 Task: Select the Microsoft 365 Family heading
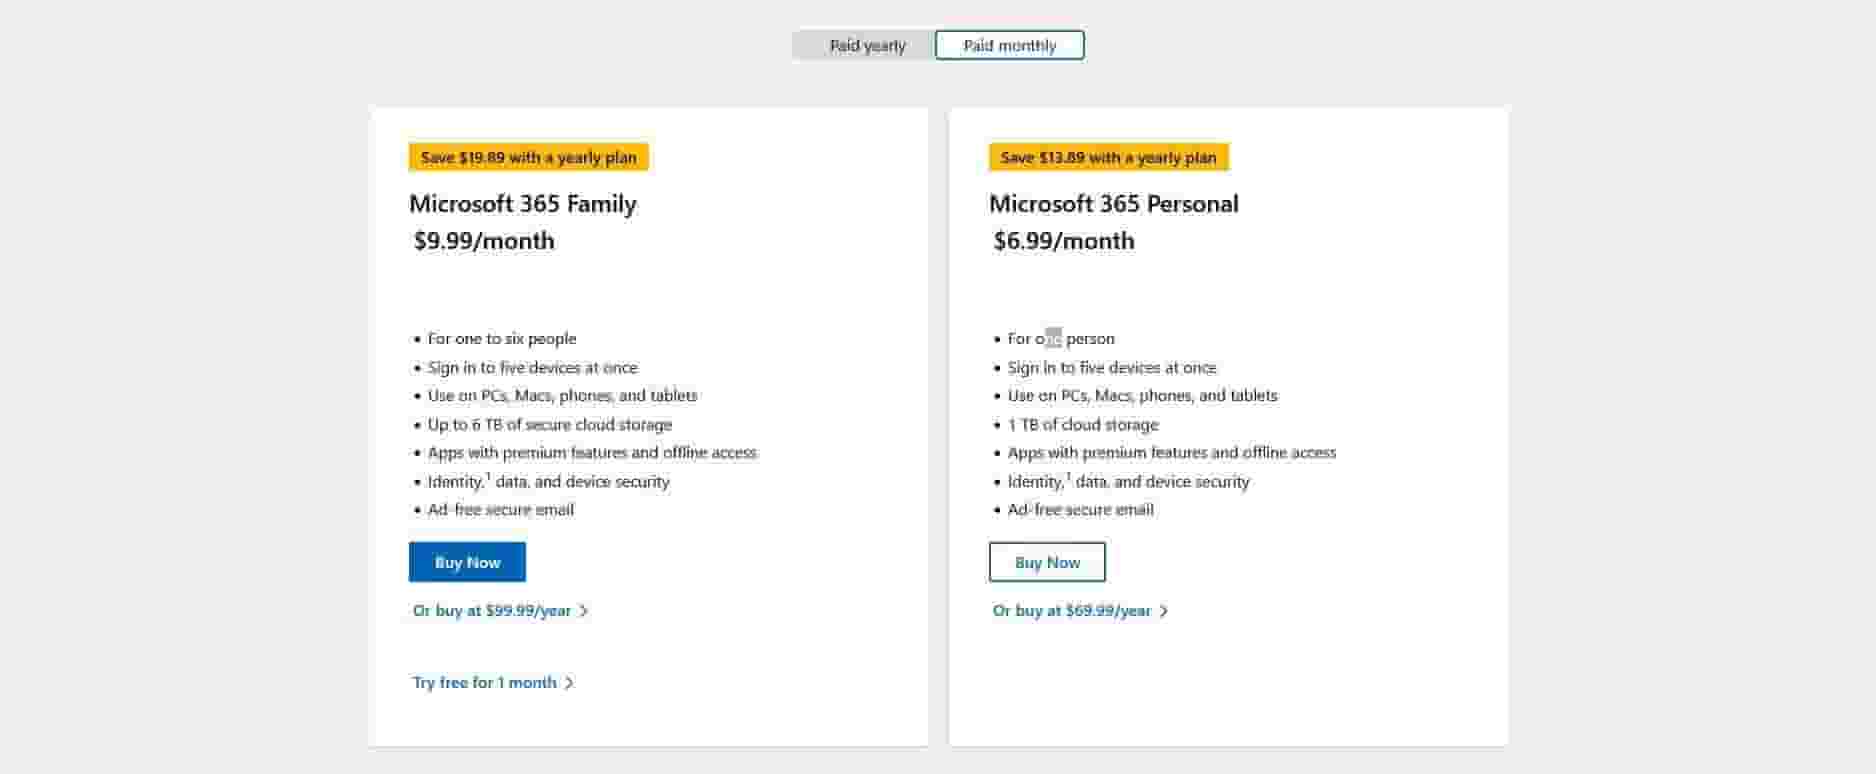(x=521, y=204)
